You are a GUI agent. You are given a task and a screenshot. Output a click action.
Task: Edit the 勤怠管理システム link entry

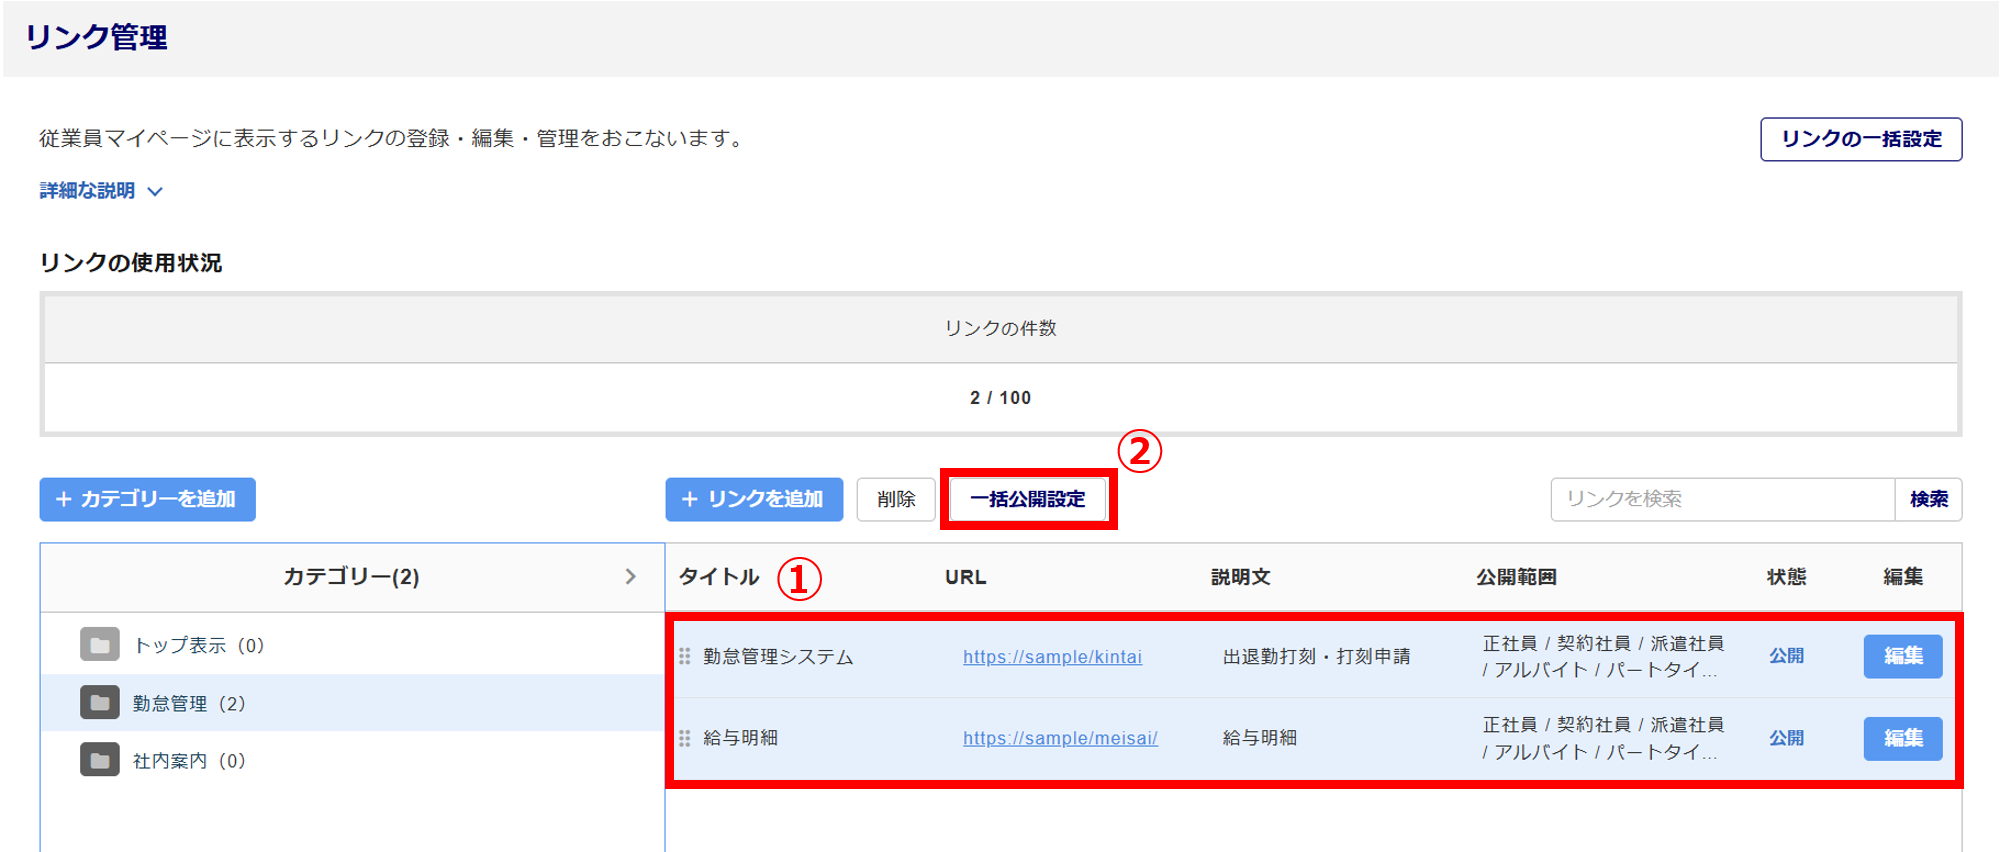tap(1902, 656)
